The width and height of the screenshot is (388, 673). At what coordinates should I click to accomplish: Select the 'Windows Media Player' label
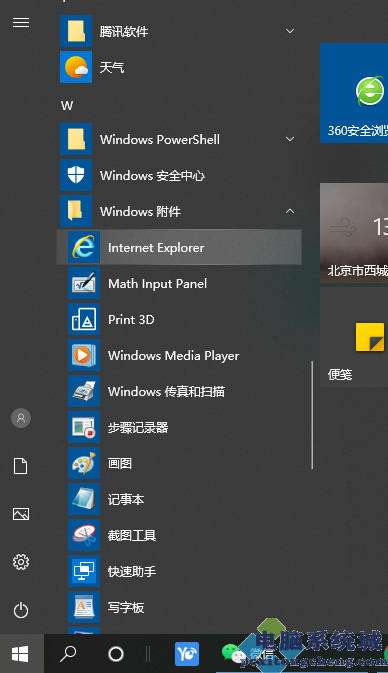click(x=174, y=356)
